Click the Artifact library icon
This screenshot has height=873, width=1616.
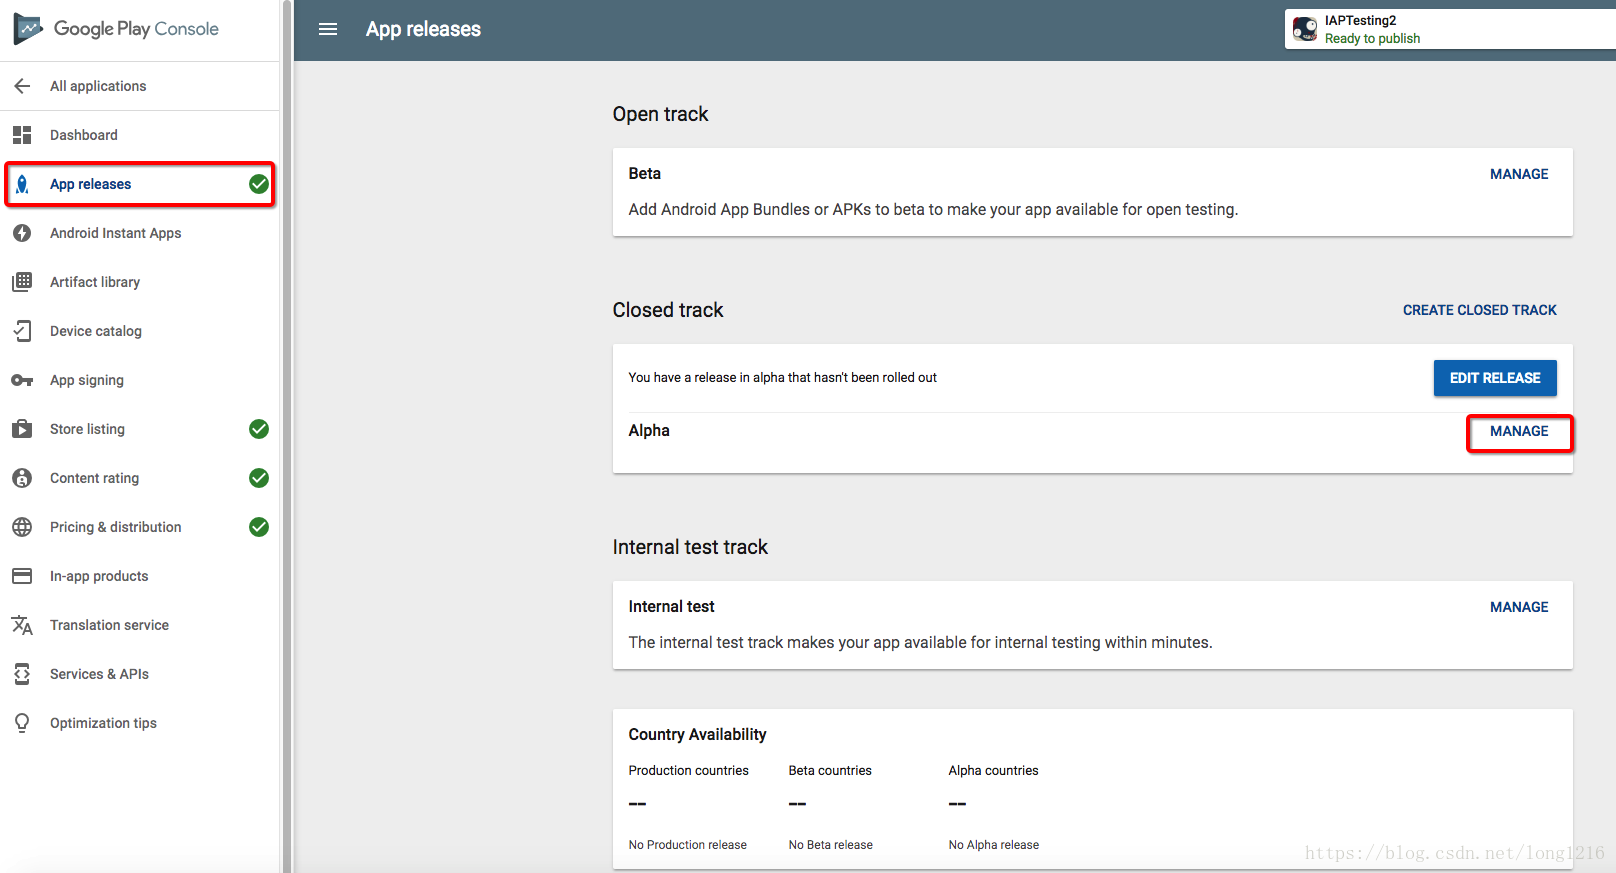[22, 282]
